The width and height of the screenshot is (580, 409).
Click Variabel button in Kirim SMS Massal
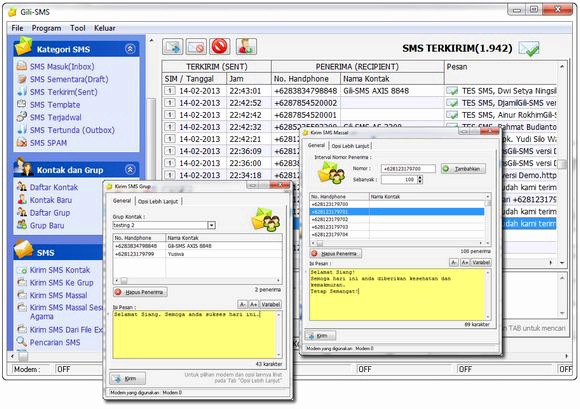point(481,262)
